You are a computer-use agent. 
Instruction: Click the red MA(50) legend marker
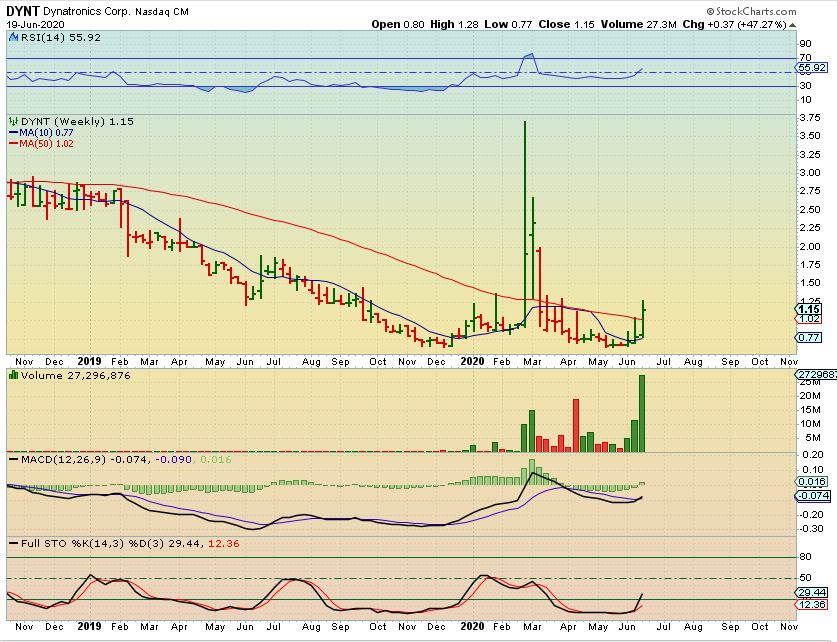click(x=12, y=143)
